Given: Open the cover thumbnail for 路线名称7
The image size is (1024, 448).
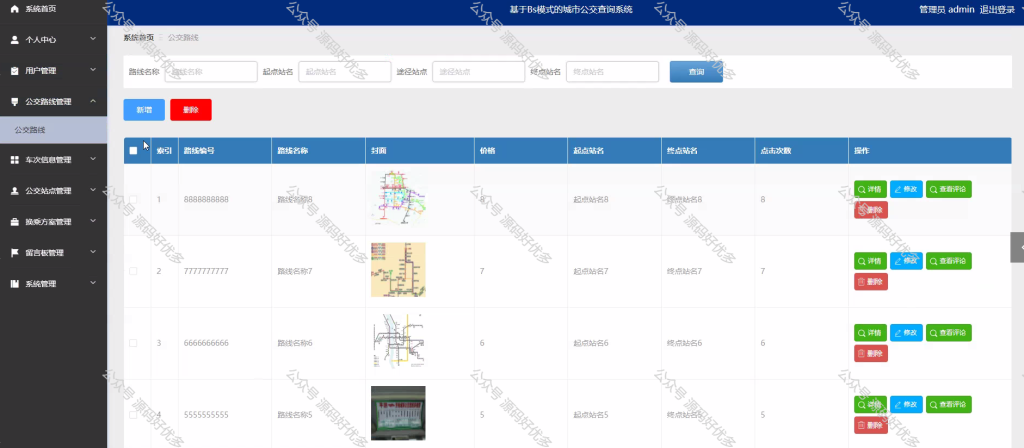Looking at the screenshot, I should point(398,270).
